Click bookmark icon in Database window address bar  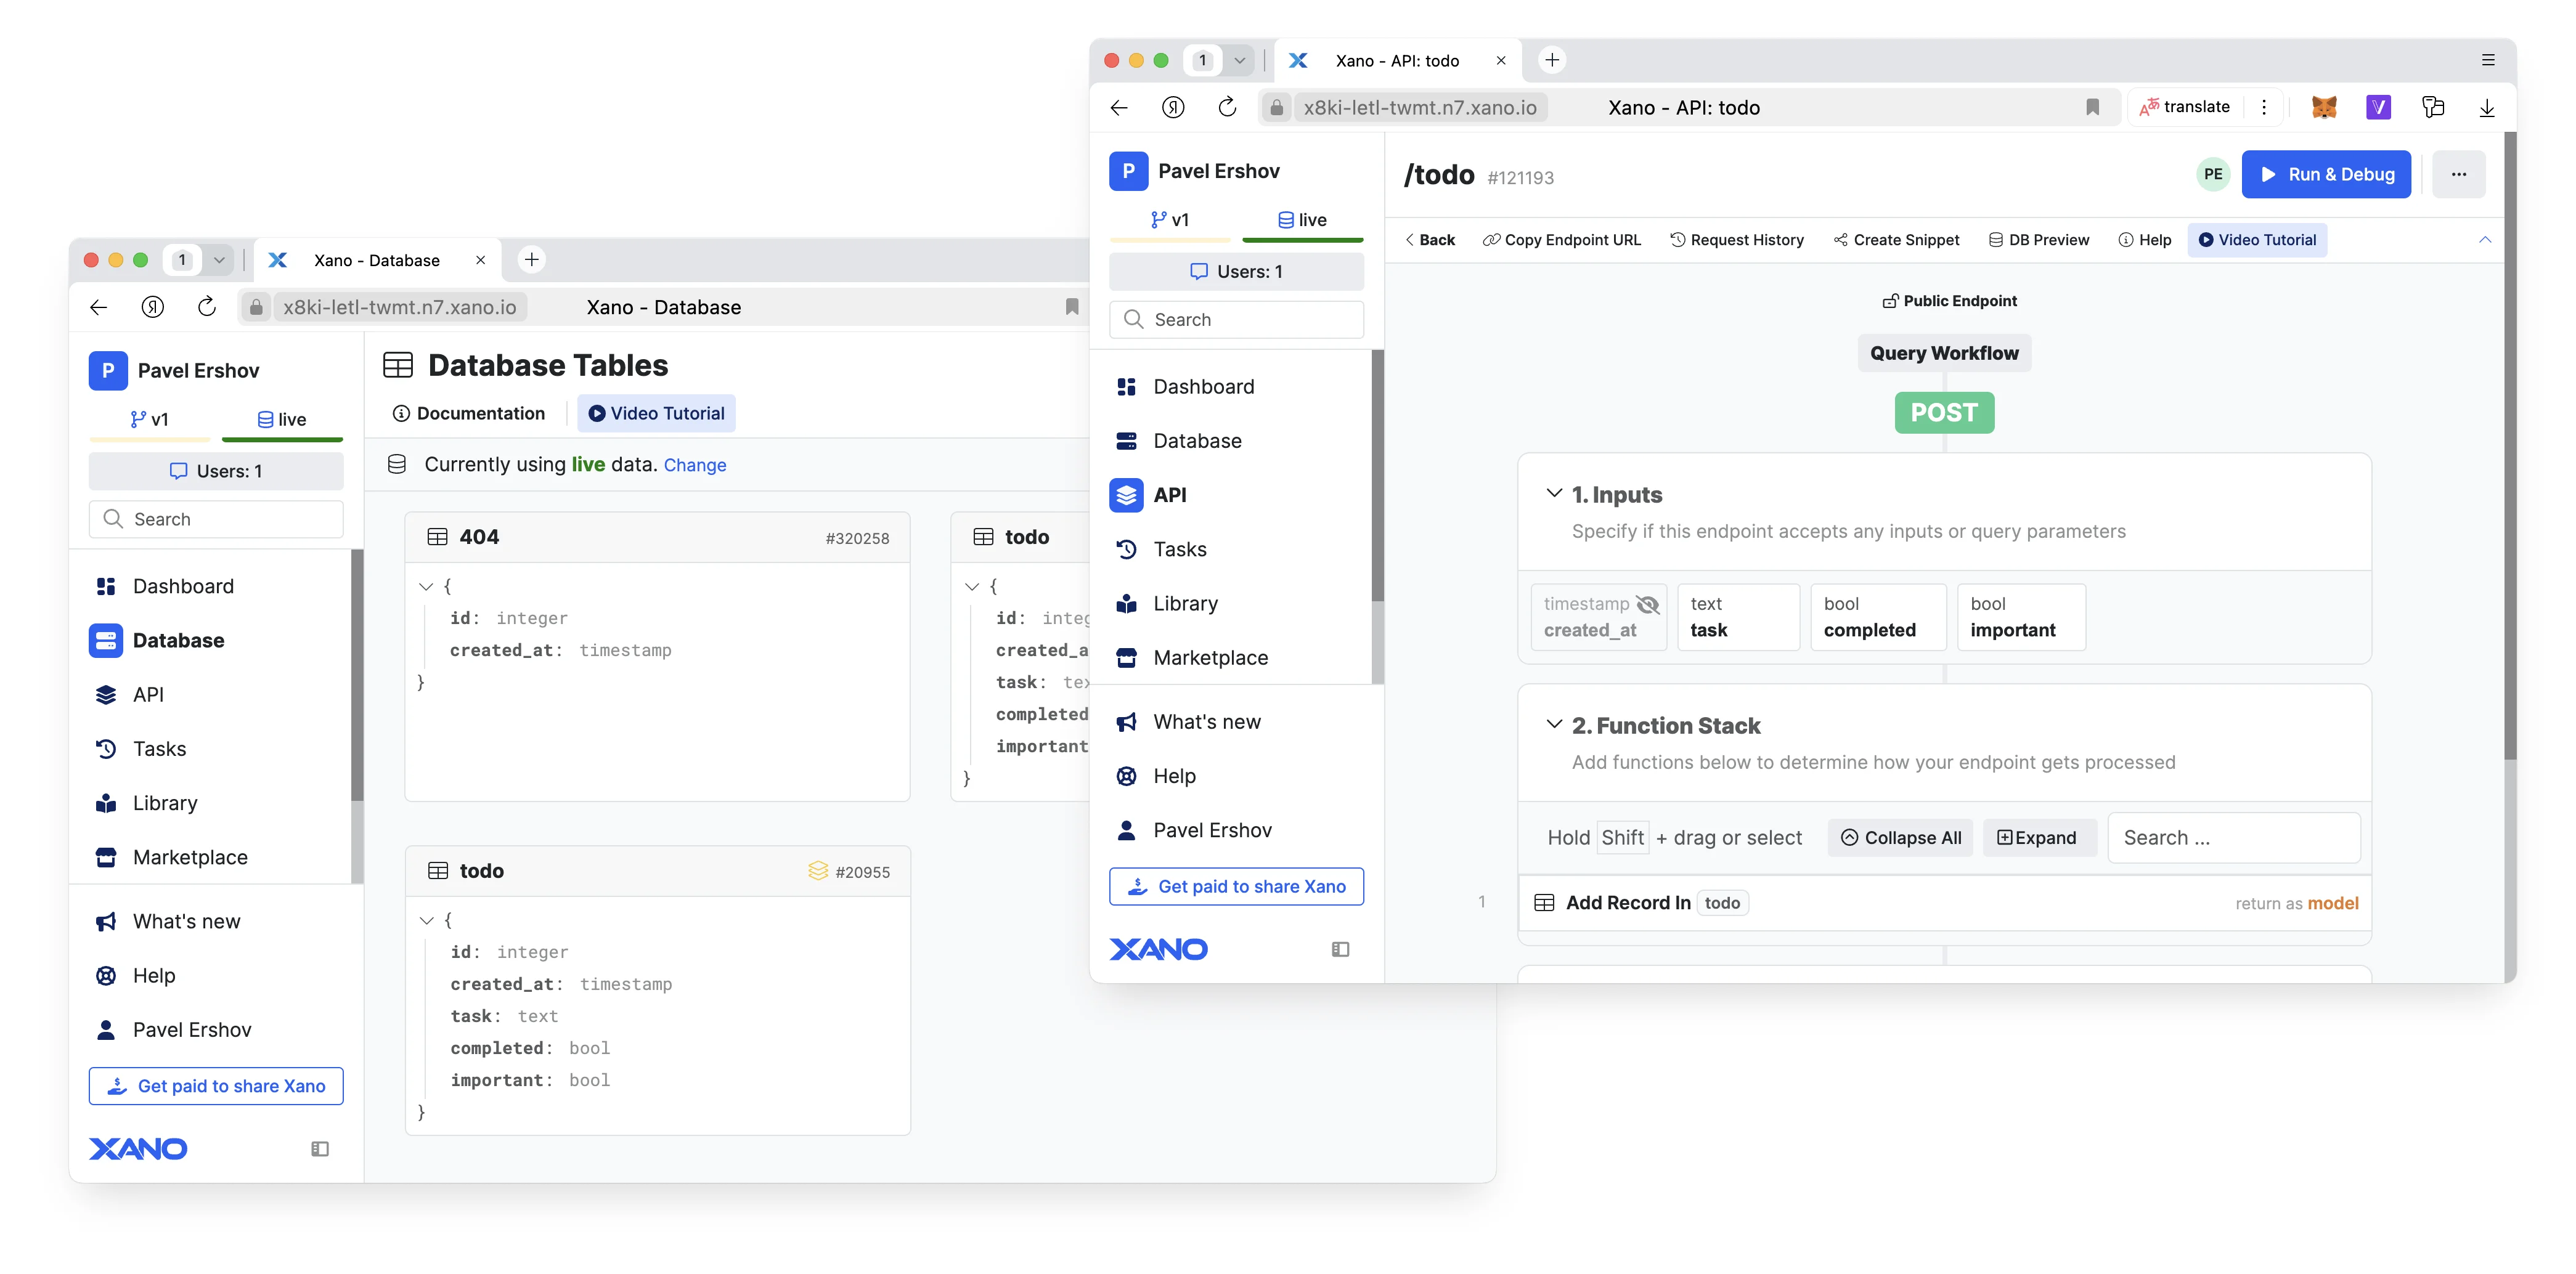coord(1072,307)
